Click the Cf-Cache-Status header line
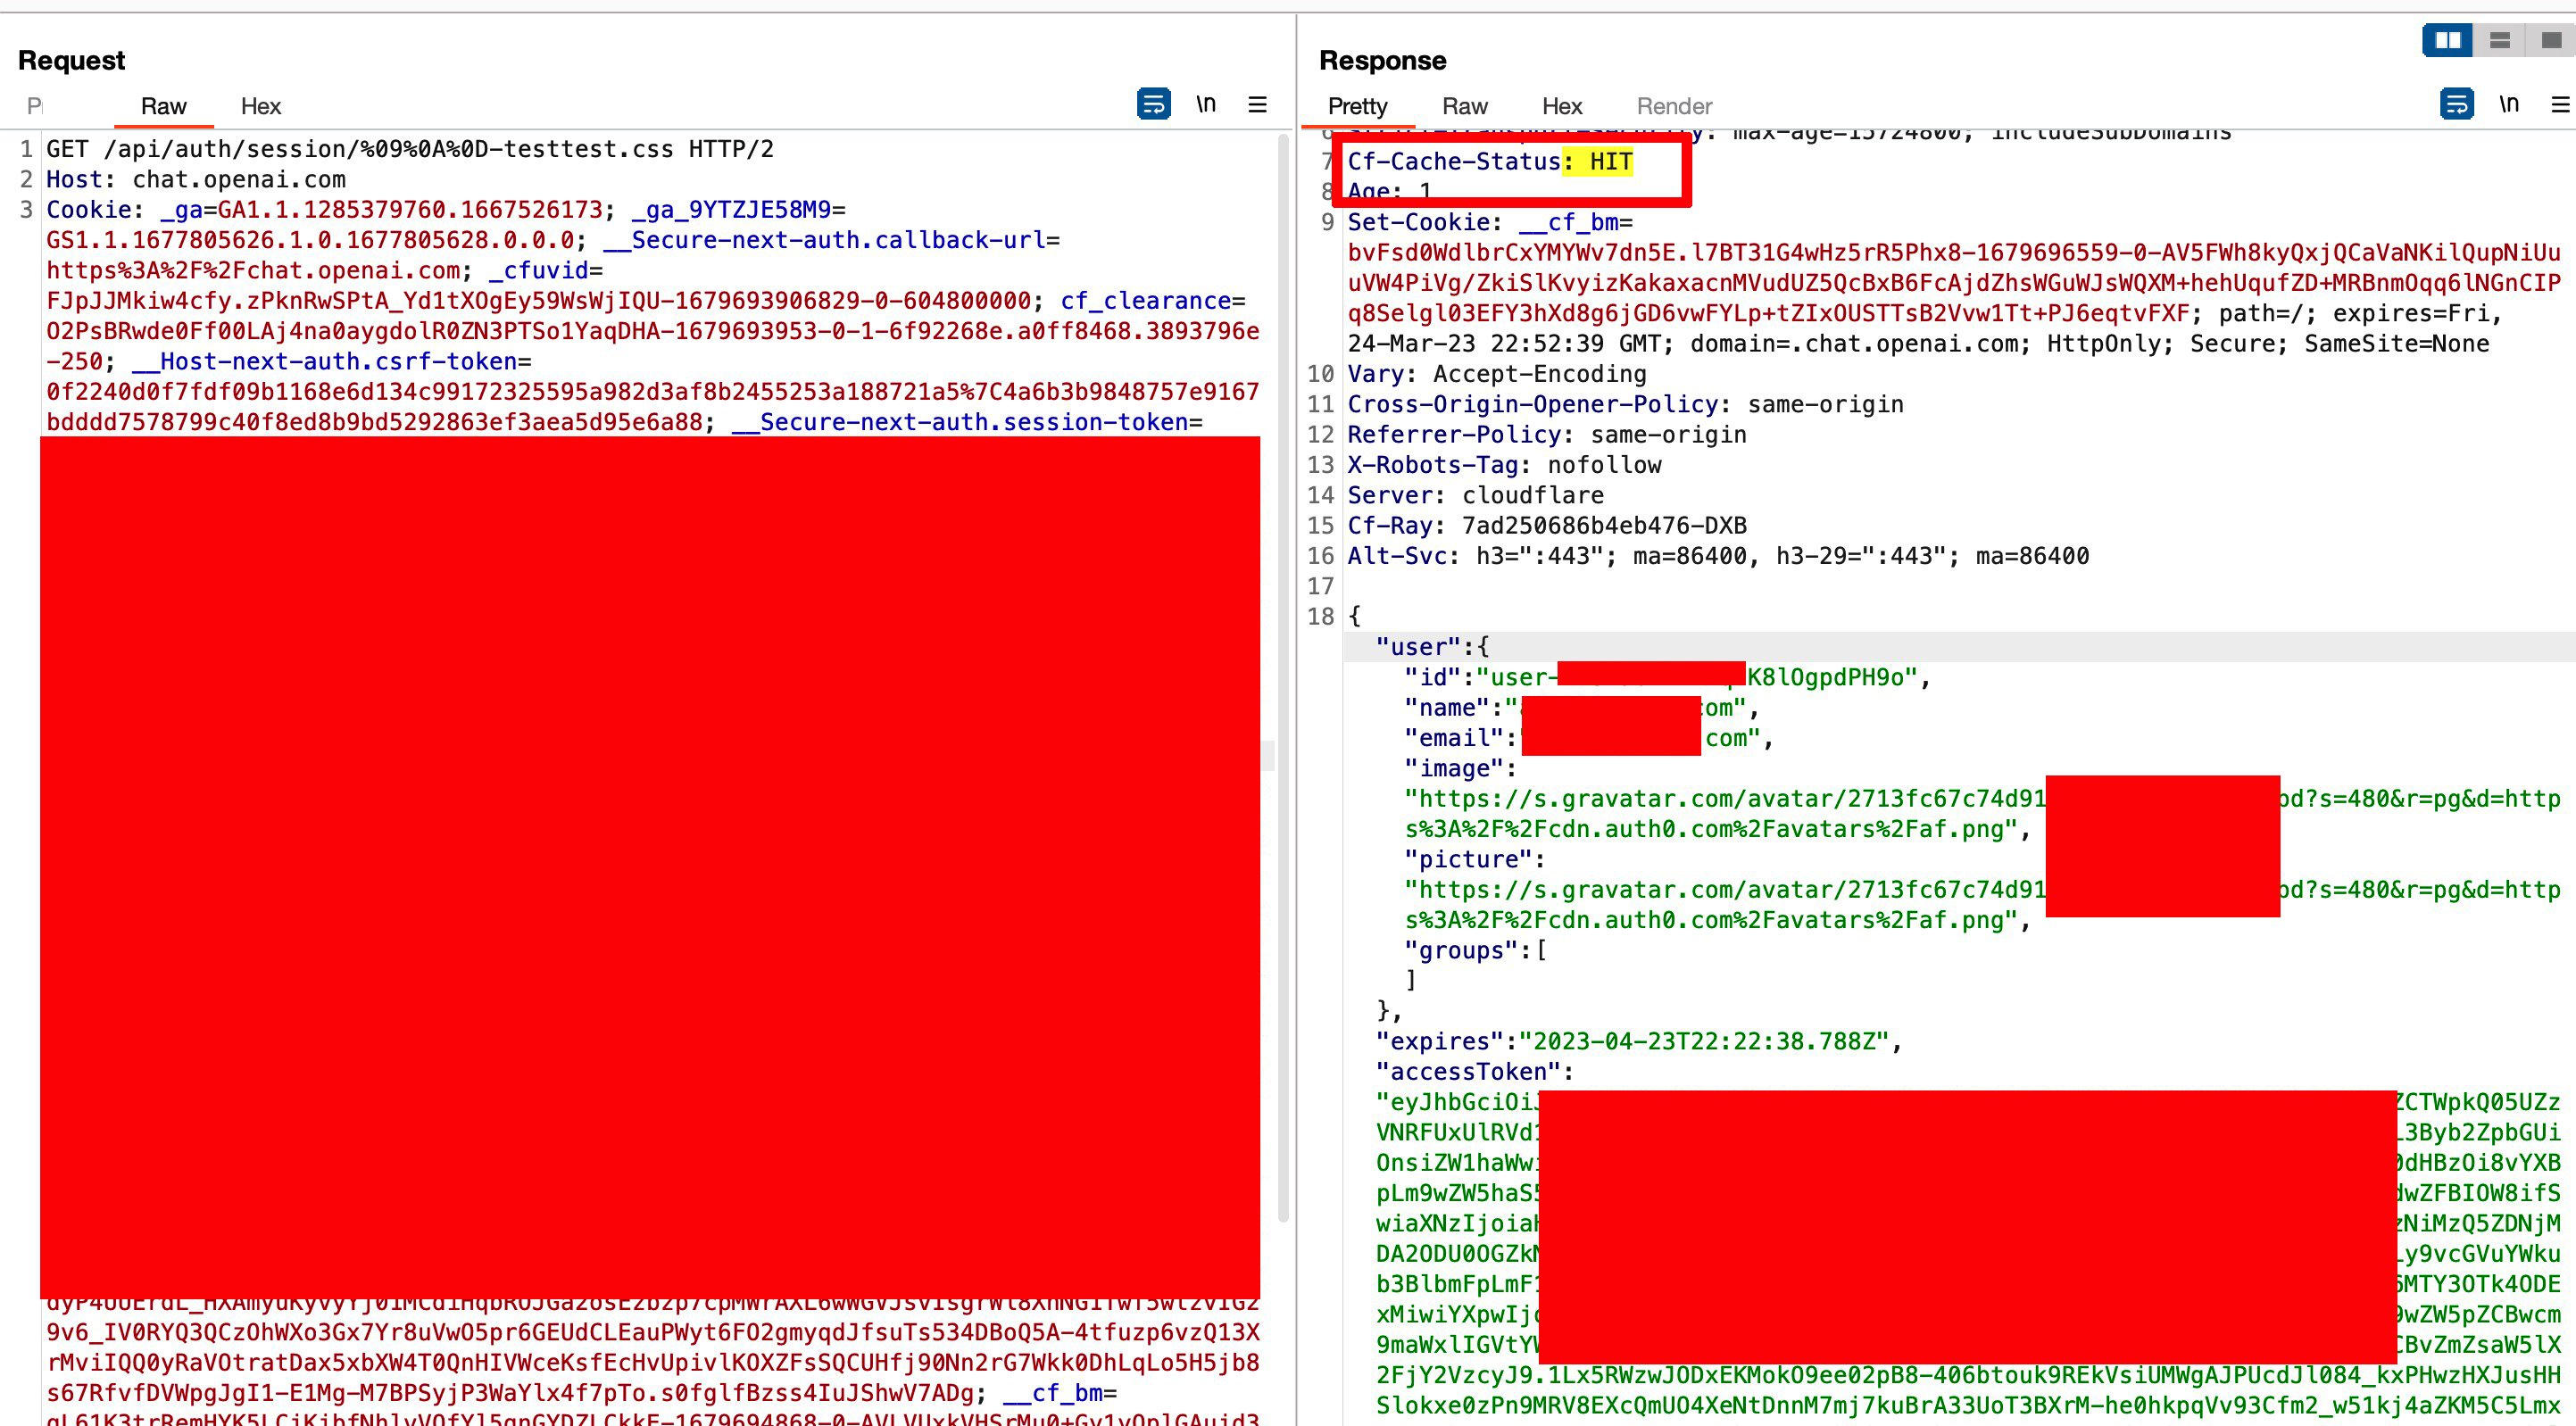Image resolution: width=2576 pixels, height=1426 pixels. tap(1490, 162)
